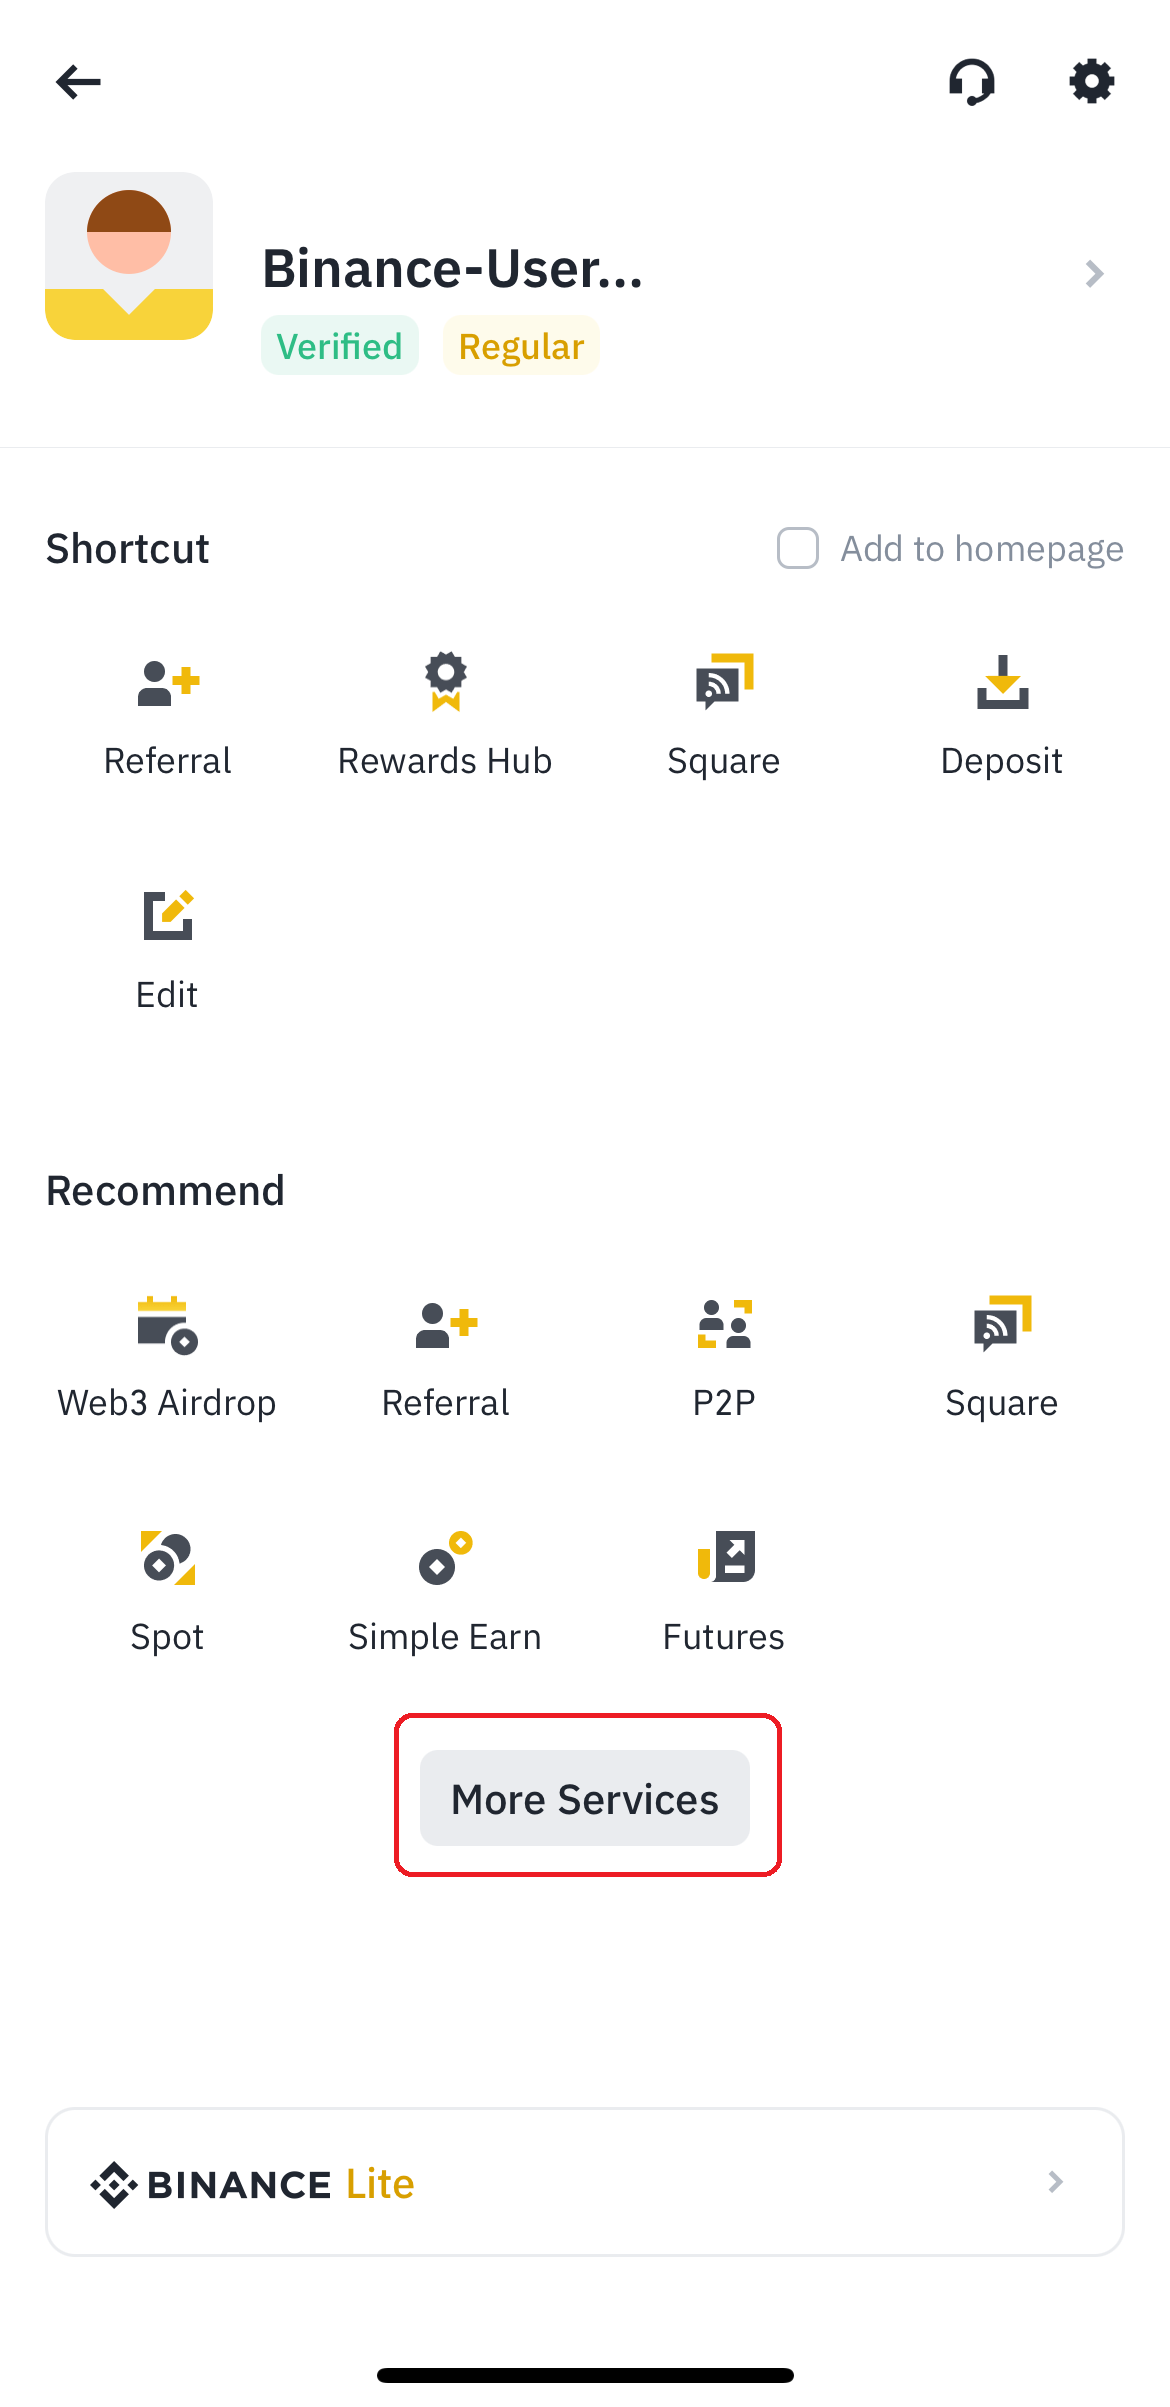
Task: Open Referral in the Recommend section
Action: [x=446, y=1325]
